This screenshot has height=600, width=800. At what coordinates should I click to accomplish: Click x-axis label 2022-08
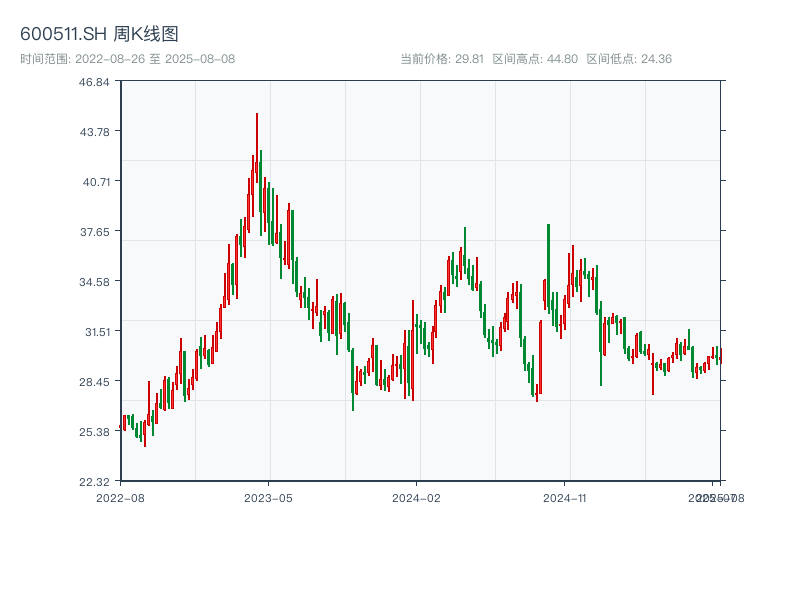120,498
